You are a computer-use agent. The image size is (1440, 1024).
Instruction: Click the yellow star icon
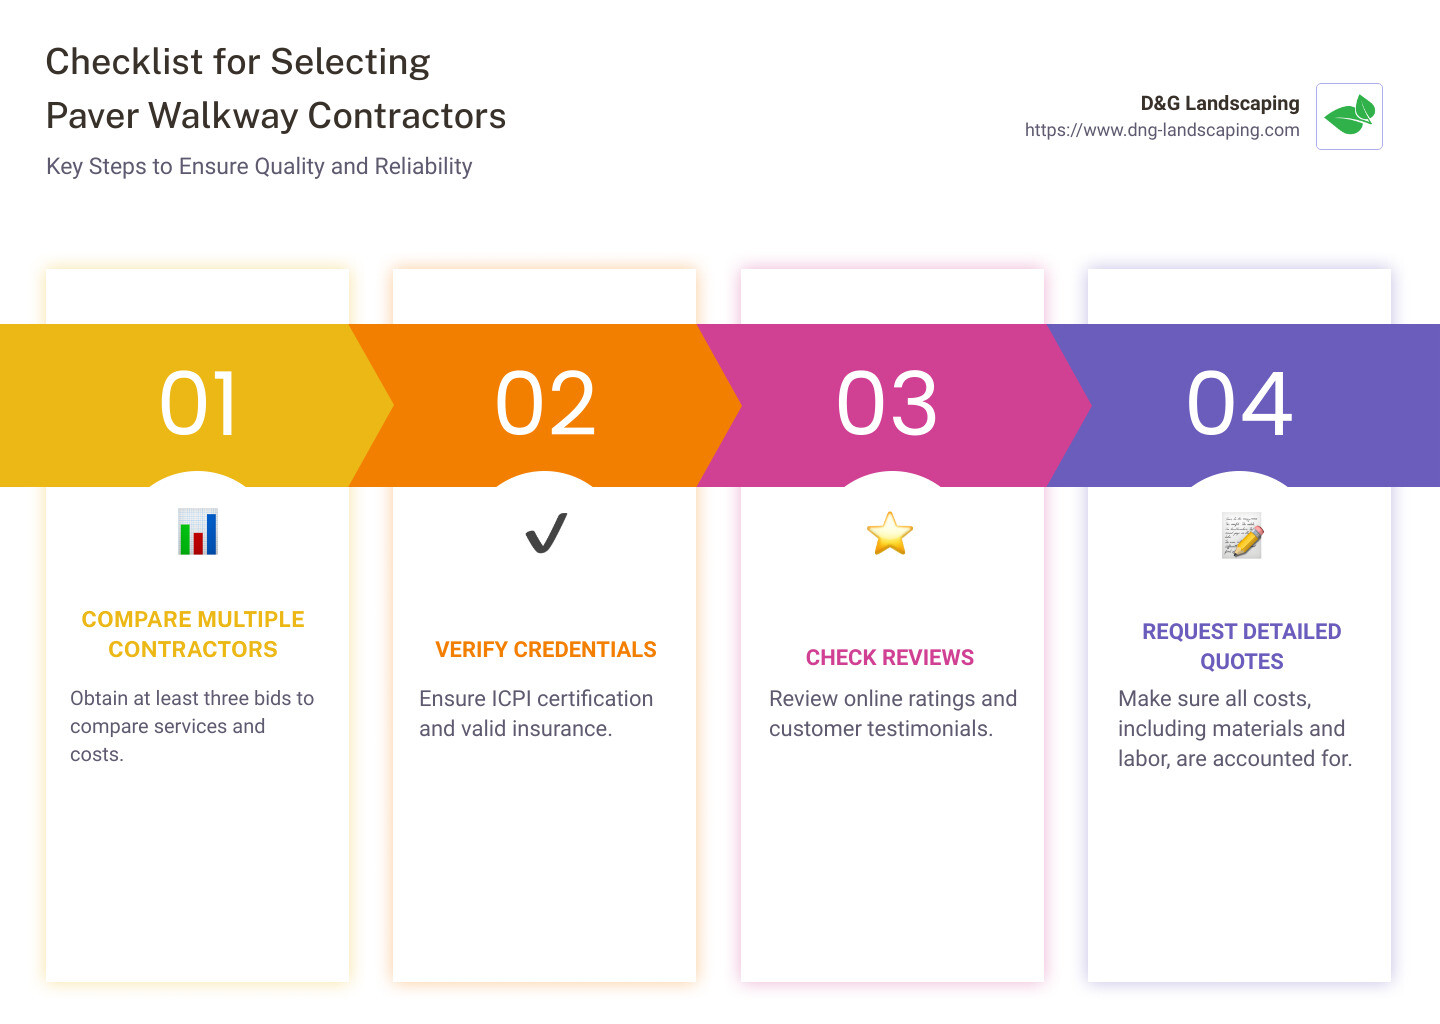[x=890, y=534]
